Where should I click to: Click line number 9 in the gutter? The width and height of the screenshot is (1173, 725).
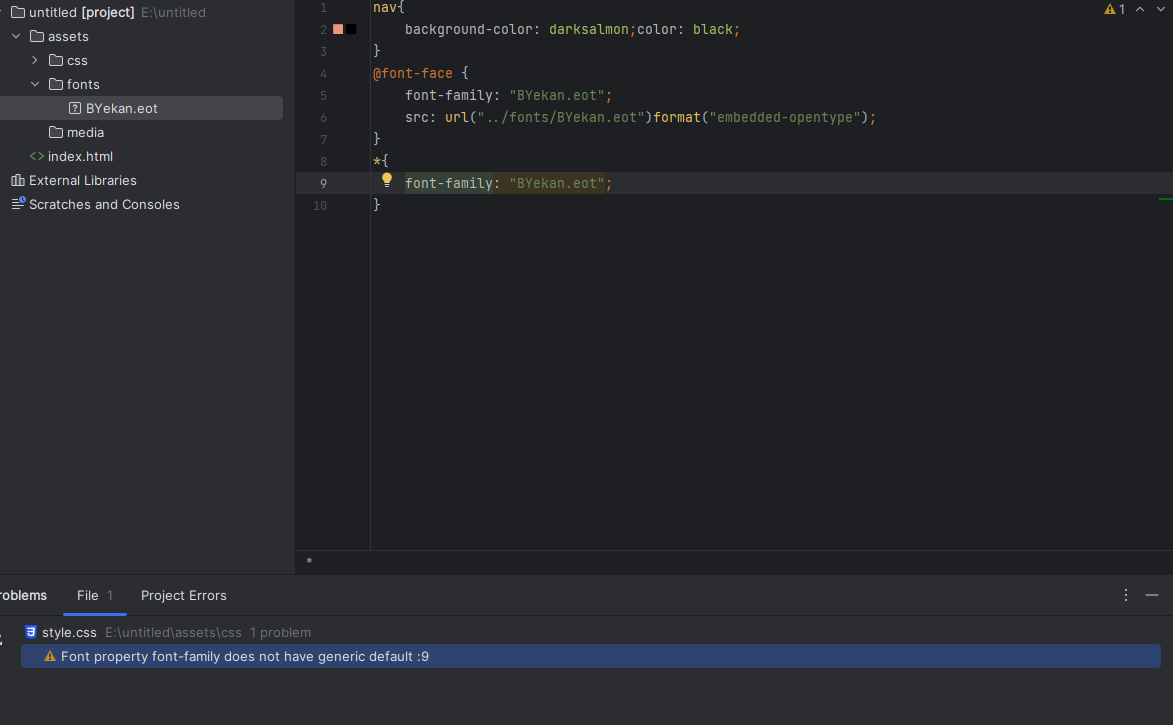[x=323, y=183]
